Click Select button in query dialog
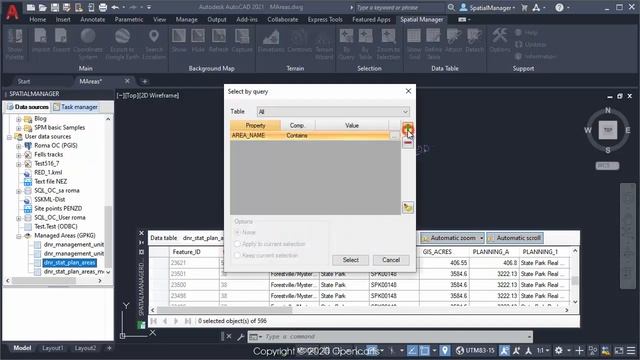Image resolution: width=640 pixels, height=360 pixels. point(350,260)
